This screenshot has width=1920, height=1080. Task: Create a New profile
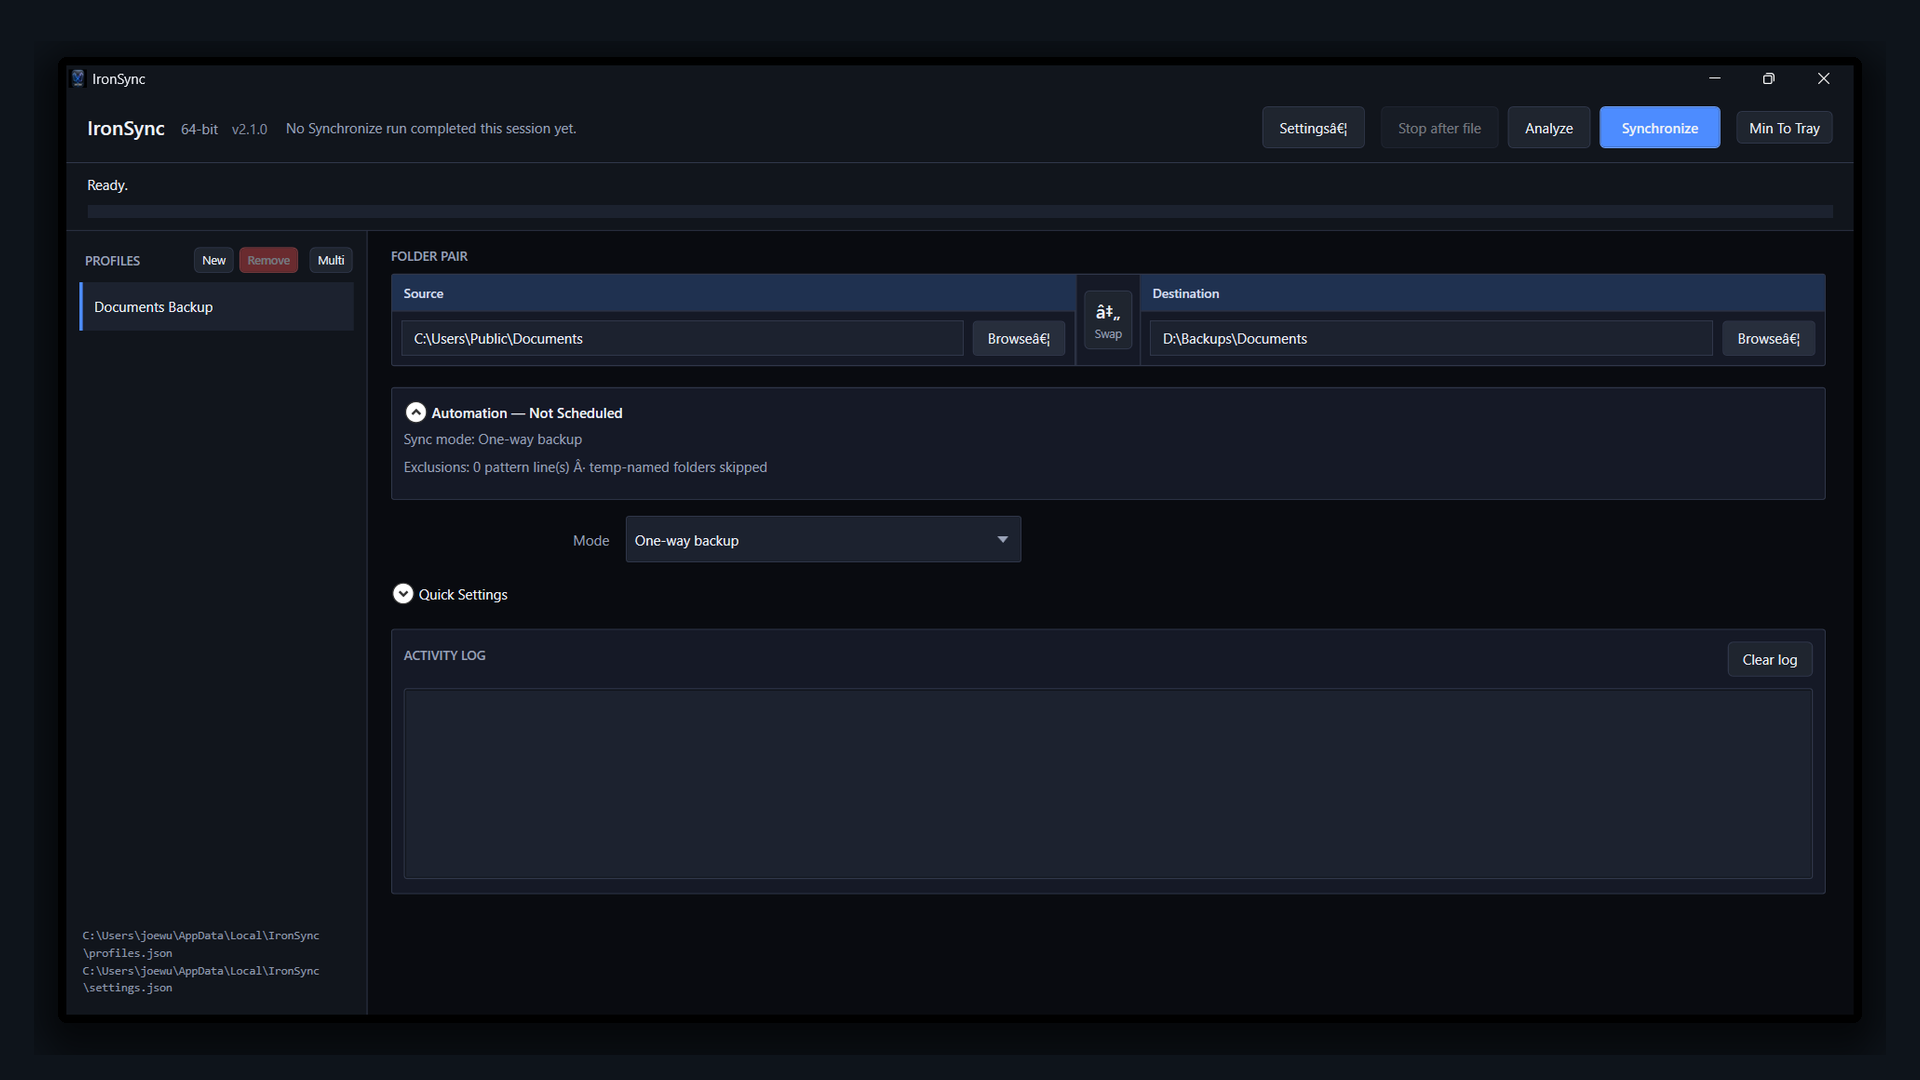[214, 260]
